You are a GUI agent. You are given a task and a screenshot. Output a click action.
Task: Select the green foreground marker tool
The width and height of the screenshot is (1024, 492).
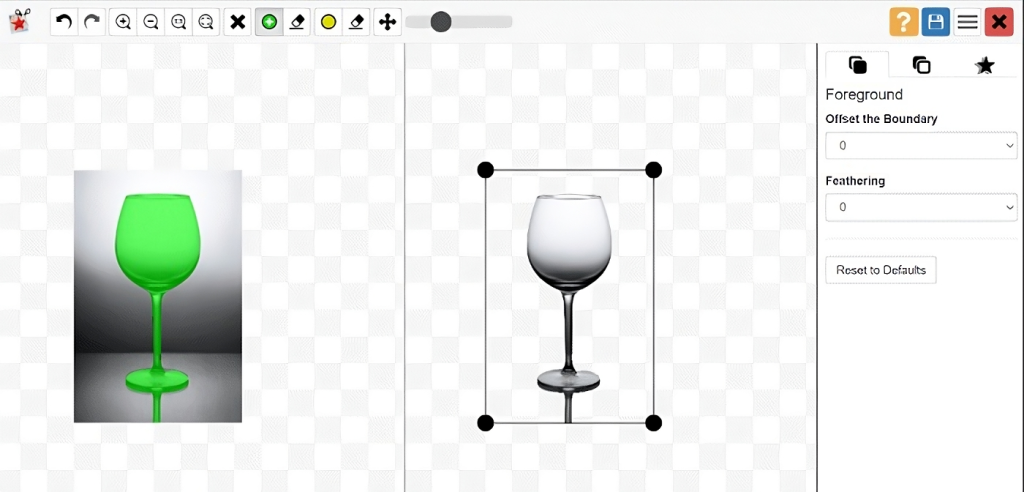pyautogui.click(x=269, y=22)
